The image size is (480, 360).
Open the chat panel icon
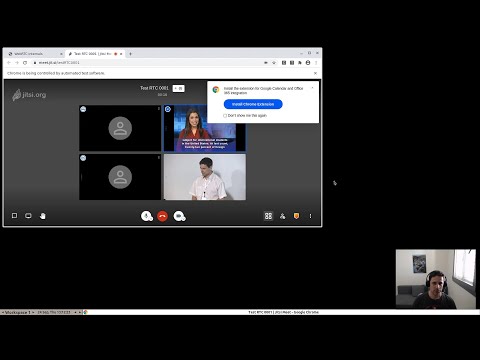tap(14, 216)
